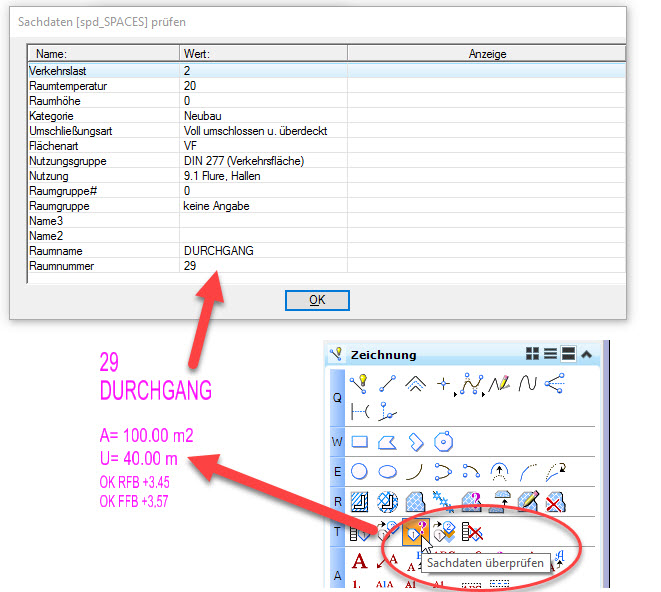The height and width of the screenshot is (592, 661).
Task: Select the circle tool
Action: click(x=359, y=471)
